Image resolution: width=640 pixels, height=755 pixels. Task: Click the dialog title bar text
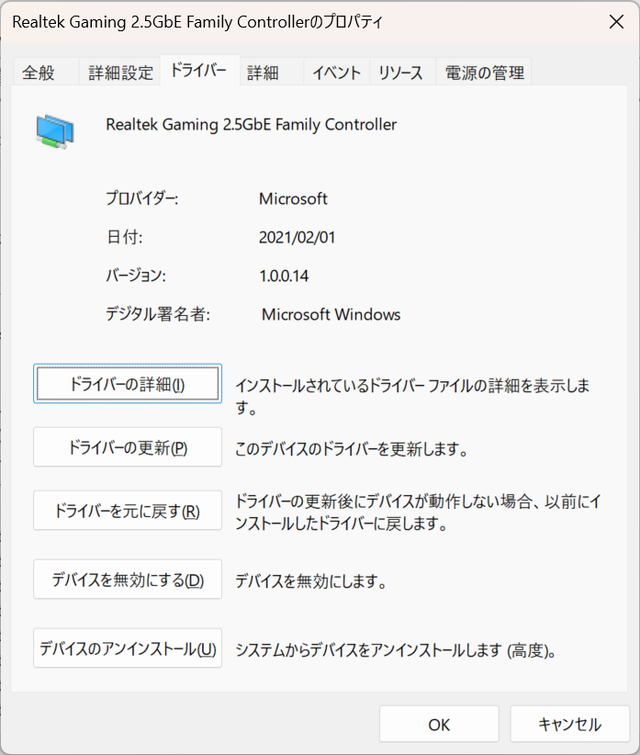click(197, 22)
